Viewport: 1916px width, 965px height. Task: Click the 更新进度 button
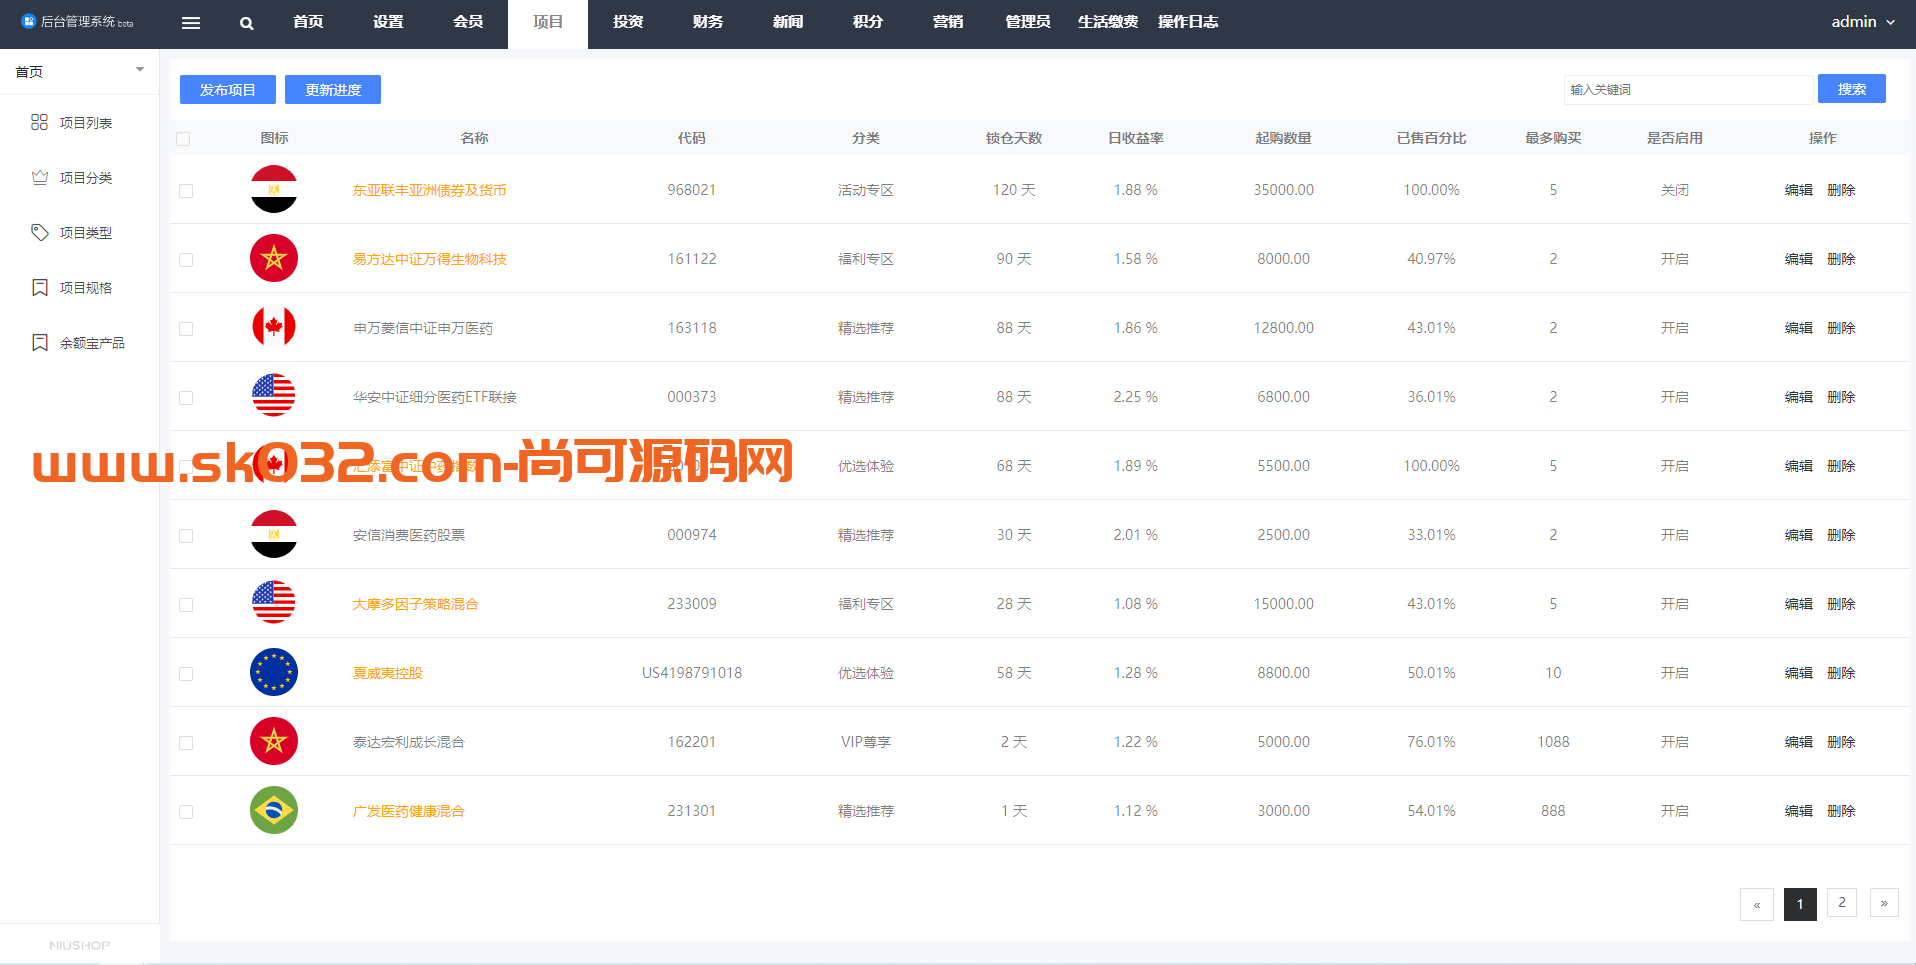[333, 89]
